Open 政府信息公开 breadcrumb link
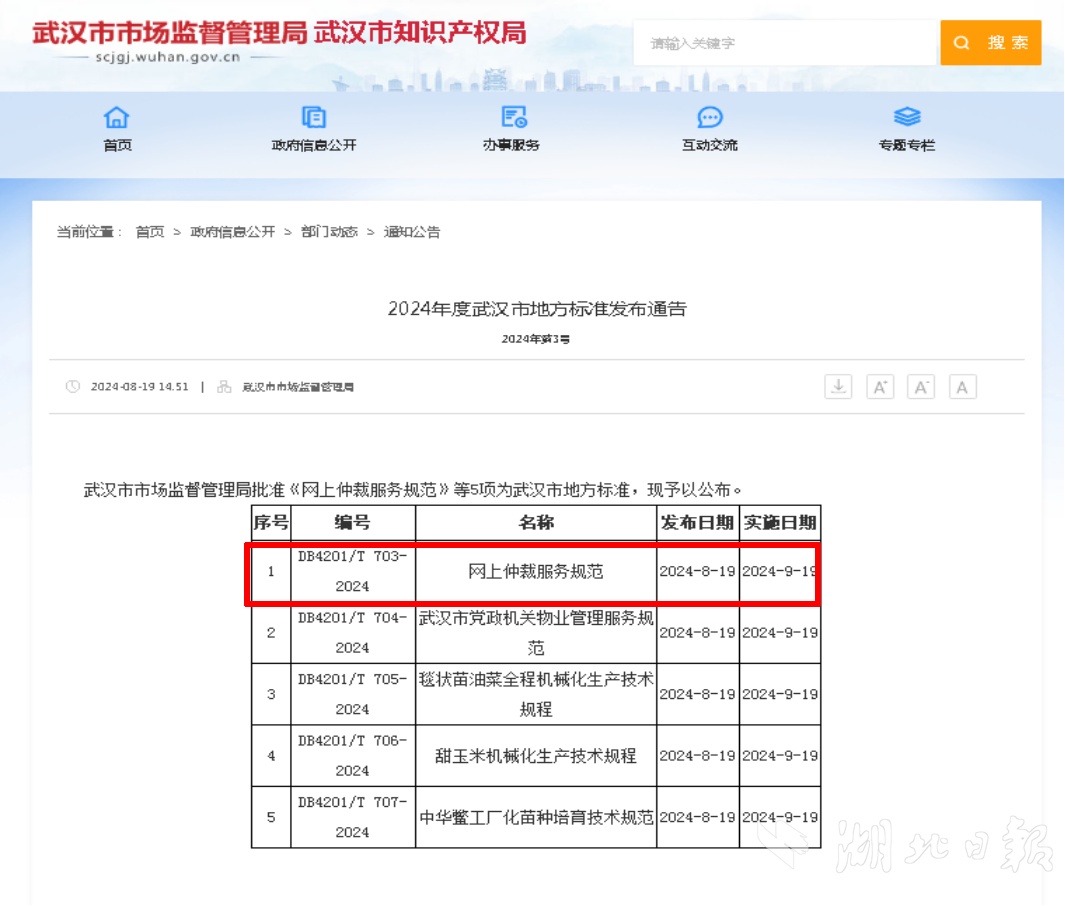1065x906 pixels. [x=233, y=232]
